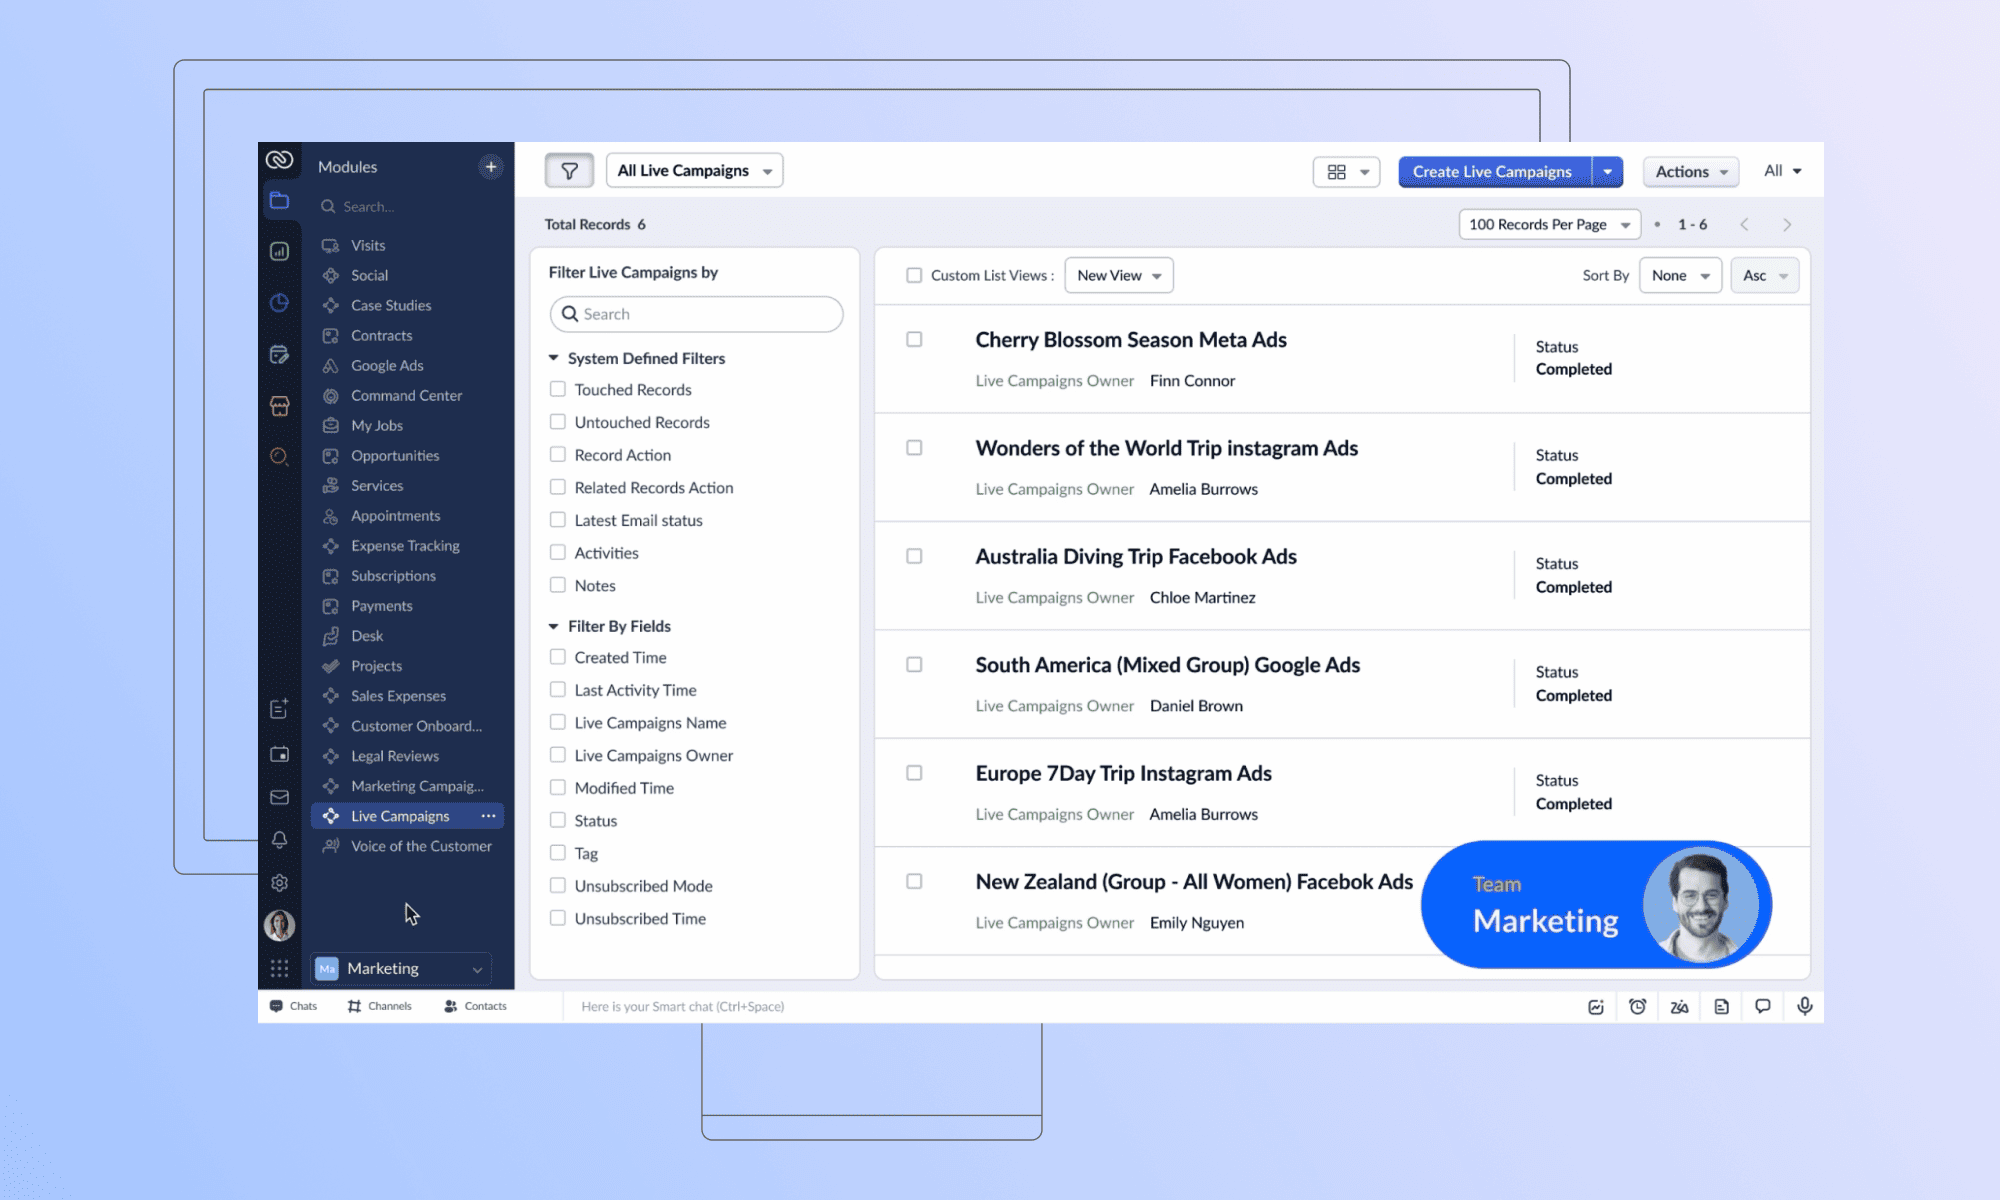Click the Create Live Campaigns button
The image size is (2000, 1200).
click(x=1494, y=172)
